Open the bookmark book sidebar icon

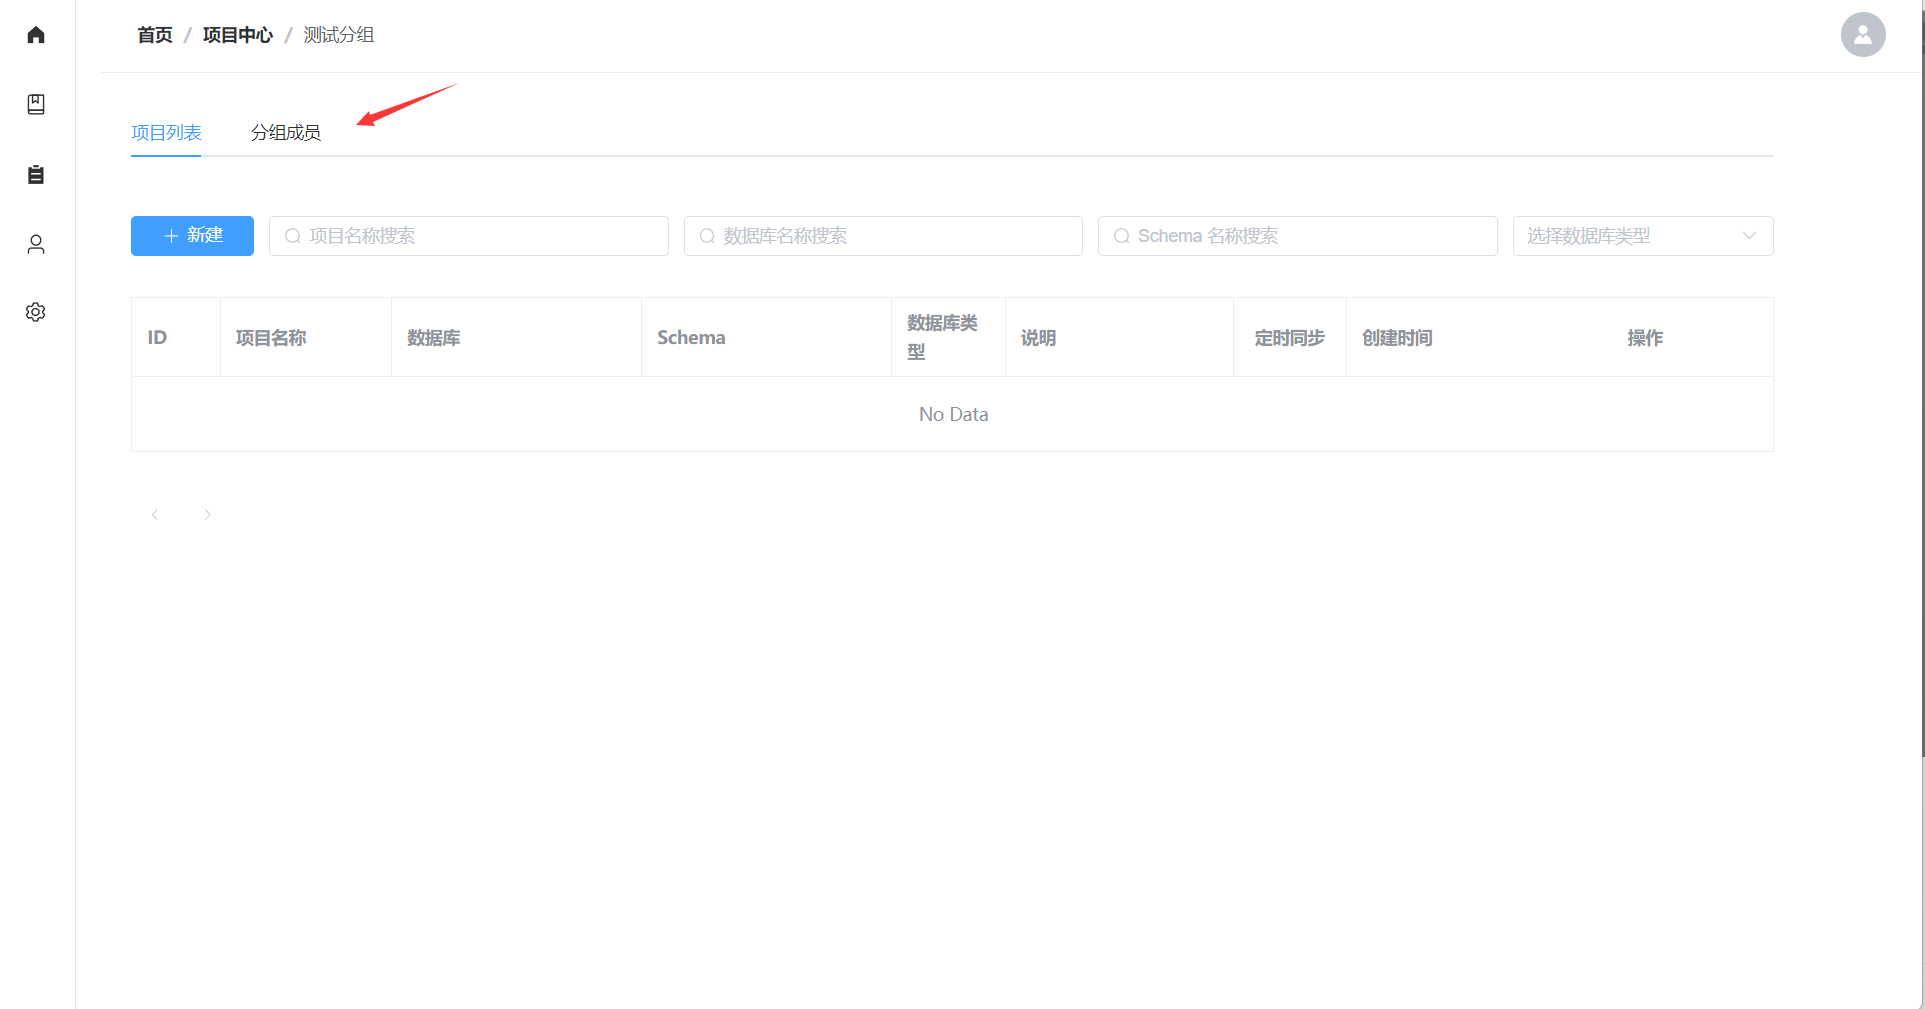pos(36,105)
